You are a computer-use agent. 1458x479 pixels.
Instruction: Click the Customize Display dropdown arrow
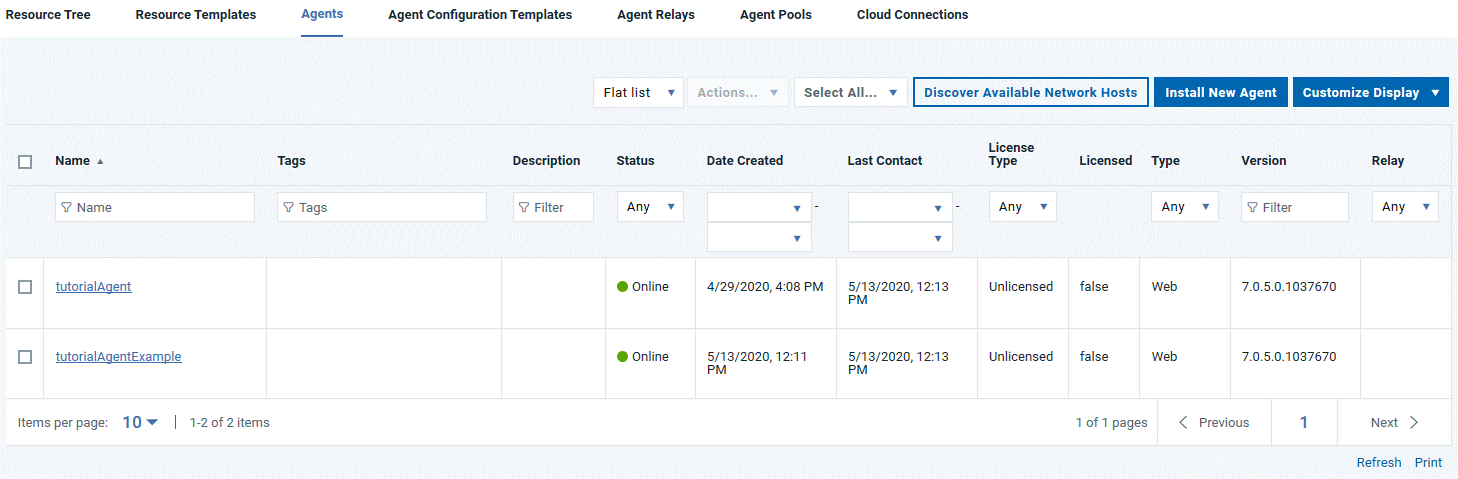(x=1436, y=93)
